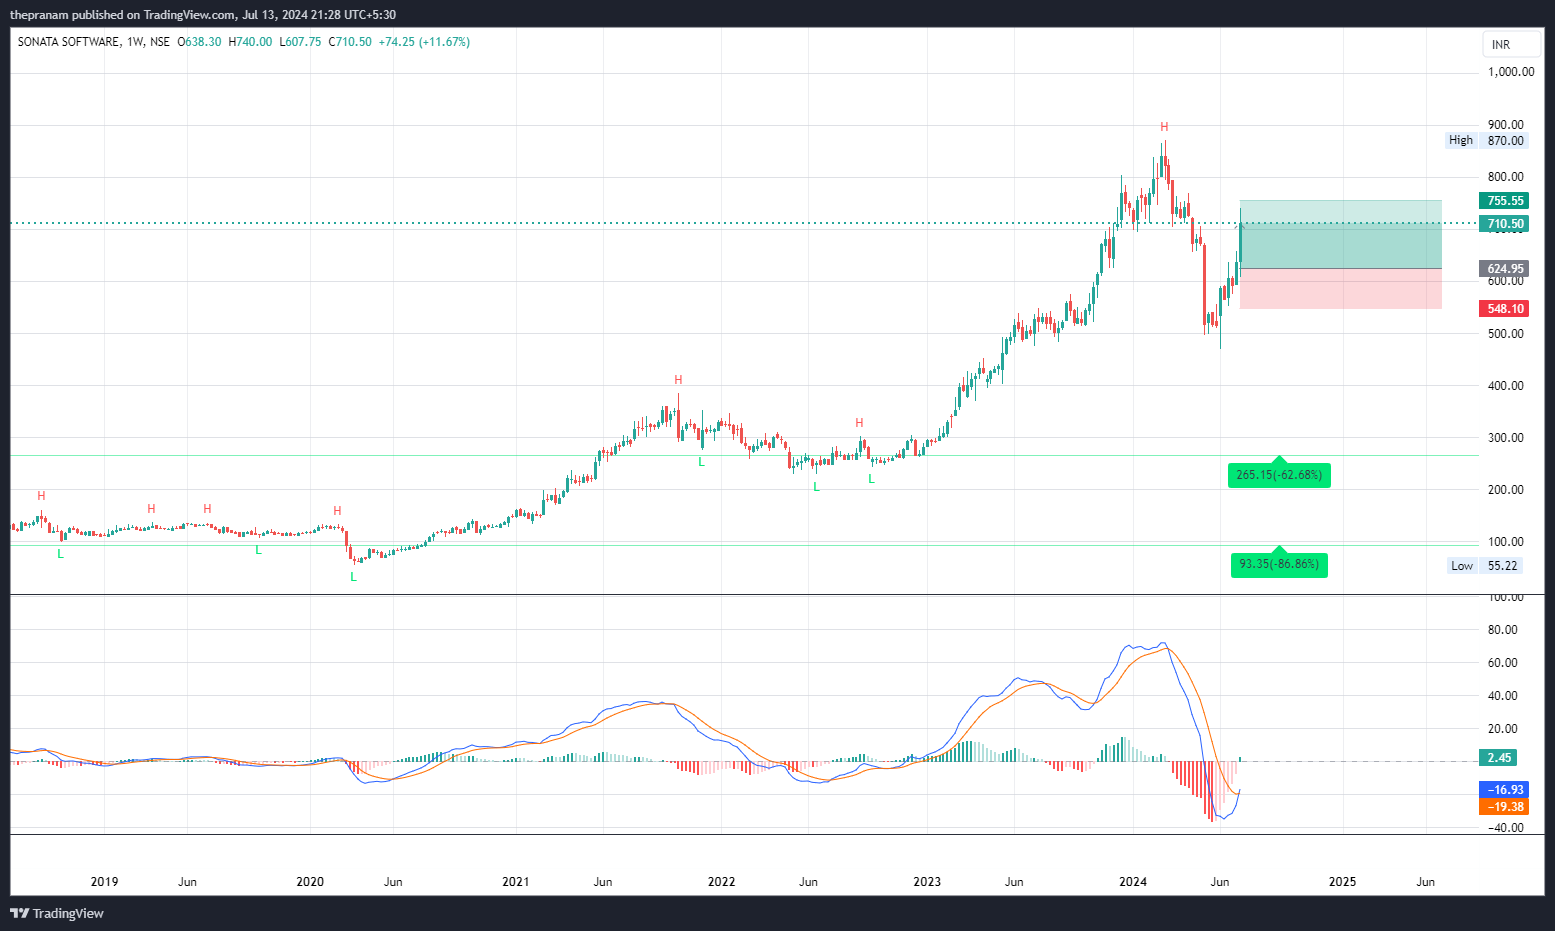Click the green 265.15(-62.68%) label
Viewport: 1555px width, 931px height.
[1279, 475]
